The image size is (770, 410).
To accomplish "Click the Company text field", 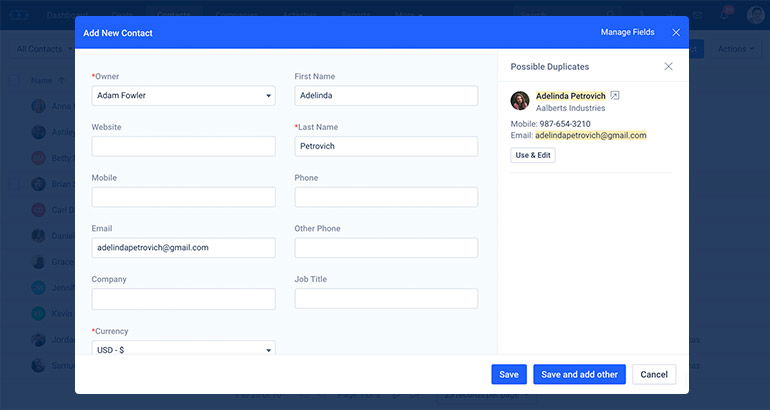I will (x=183, y=299).
